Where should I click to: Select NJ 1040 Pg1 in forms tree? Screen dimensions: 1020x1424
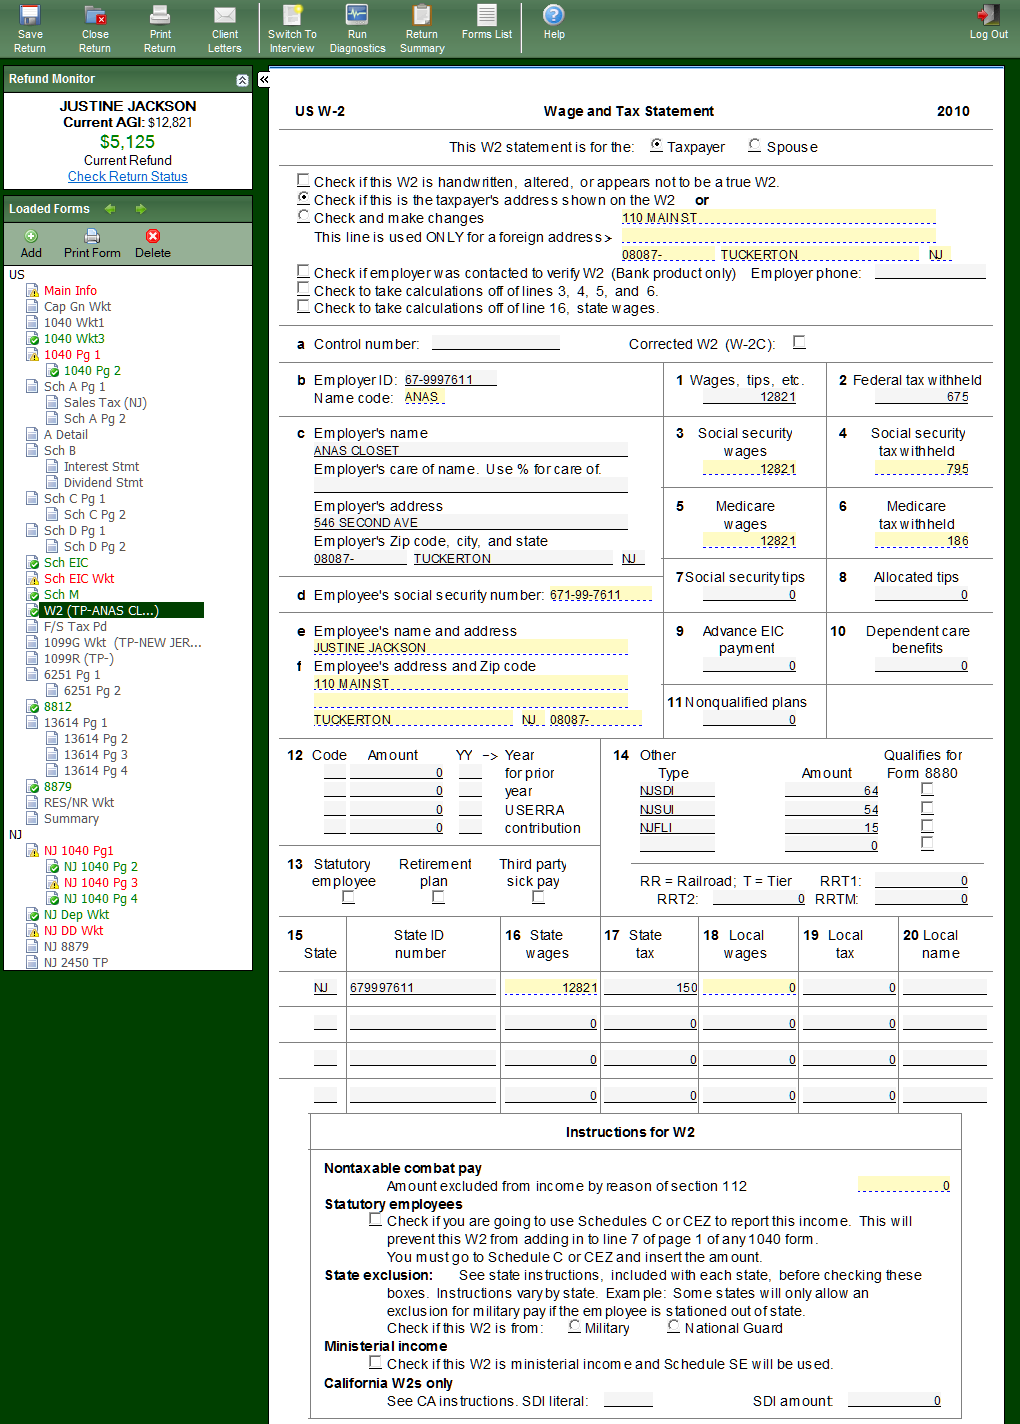[78, 851]
